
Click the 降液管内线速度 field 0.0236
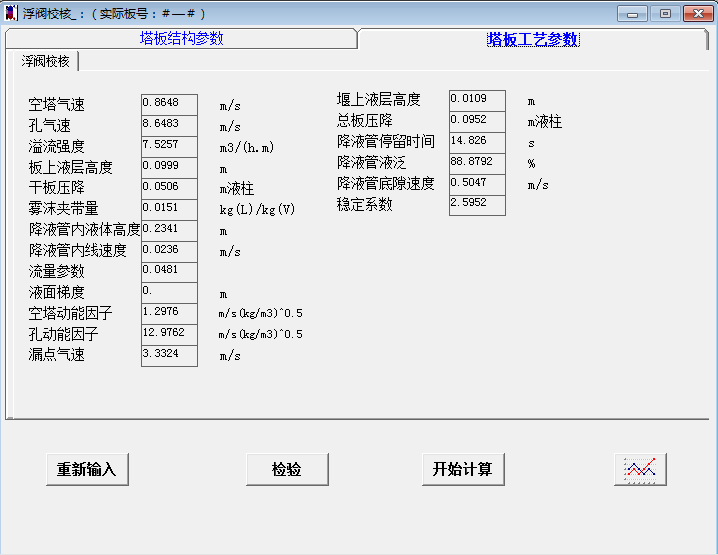[169, 251]
